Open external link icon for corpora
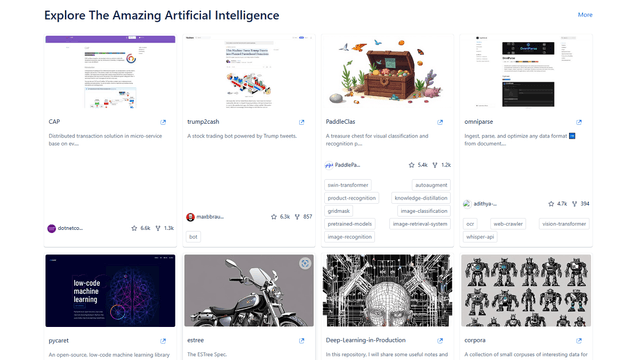This screenshot has height=360, width=640. (x=579, y=341)
